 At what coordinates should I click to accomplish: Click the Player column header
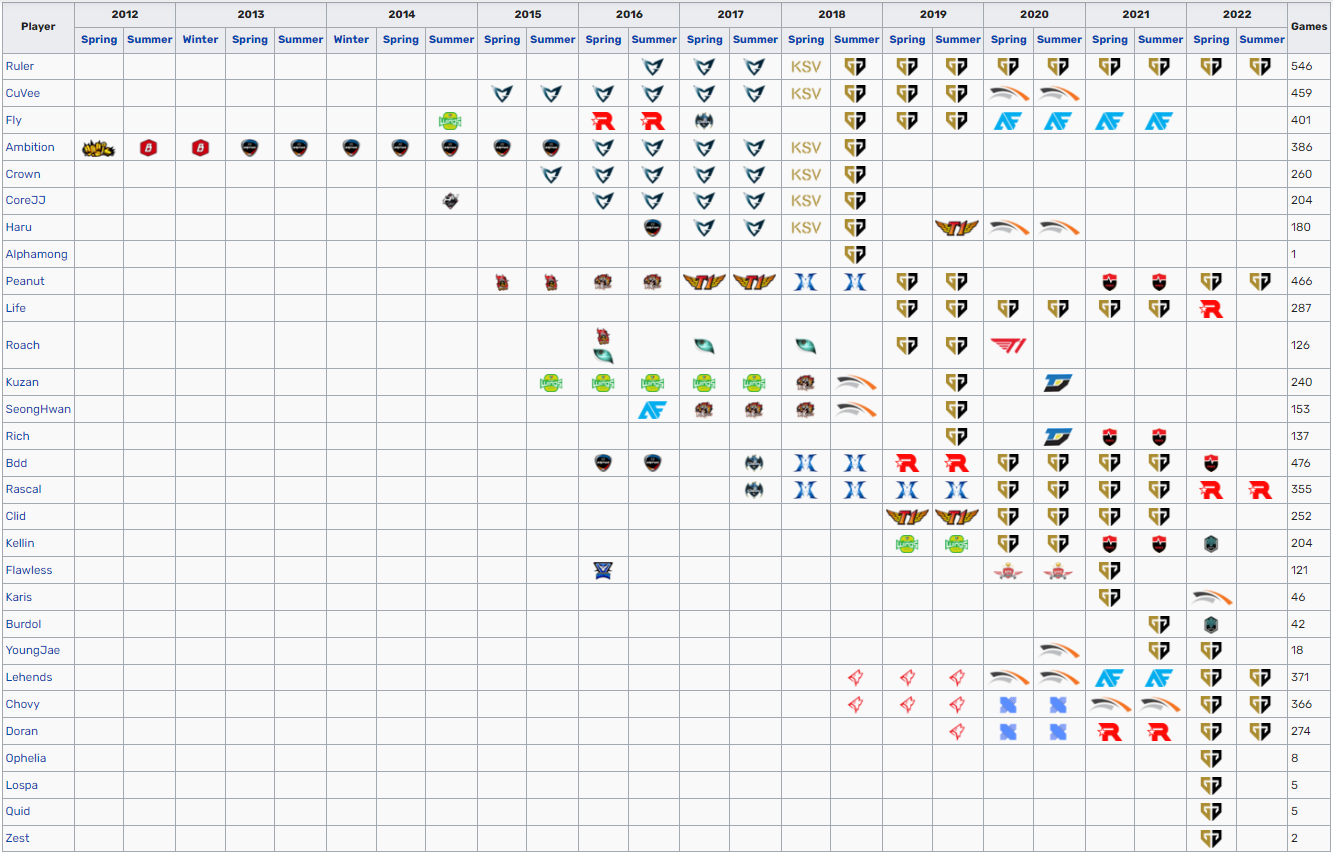pyautogui.click(x=38, y=27)
